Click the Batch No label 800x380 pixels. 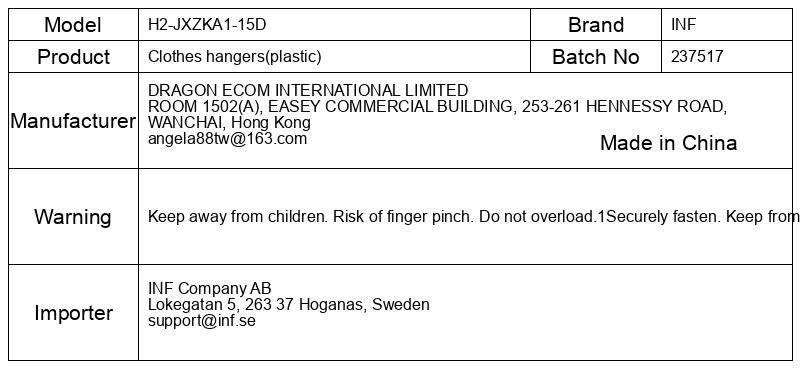coord(596,57)
